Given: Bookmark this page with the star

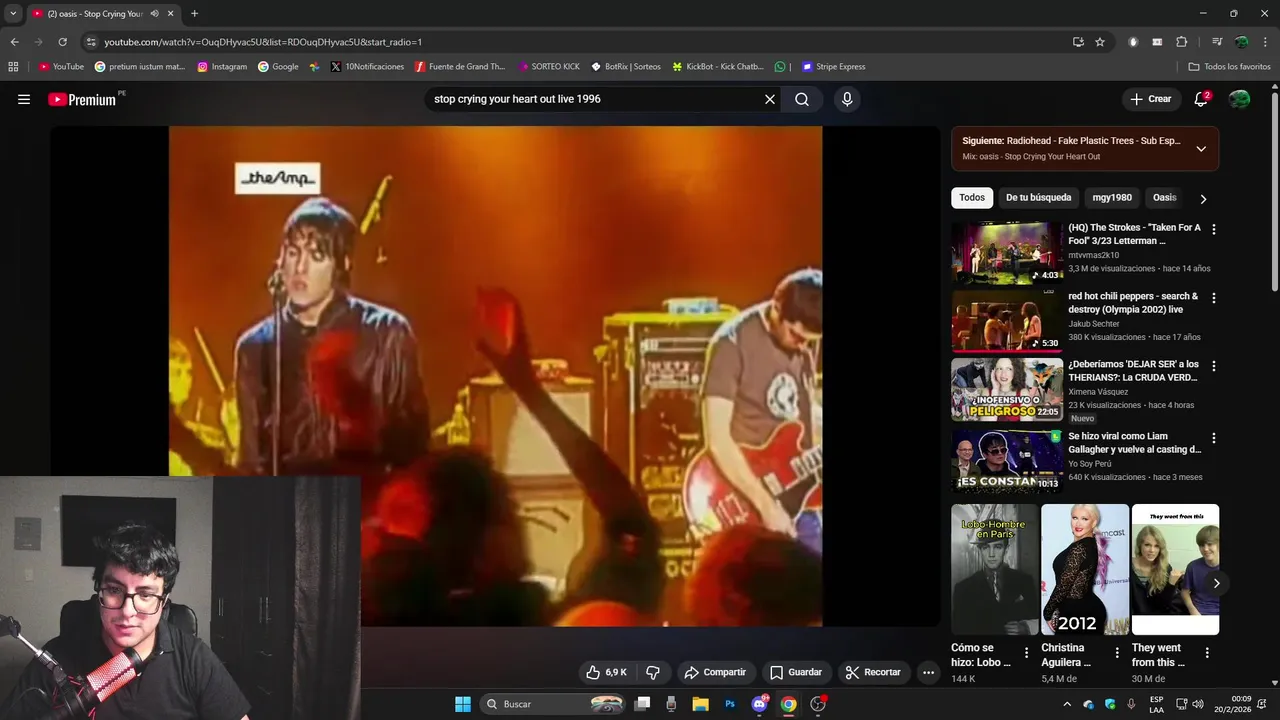Looking at the screenshot, I should pyautogui.click(x=1100, y=42).
